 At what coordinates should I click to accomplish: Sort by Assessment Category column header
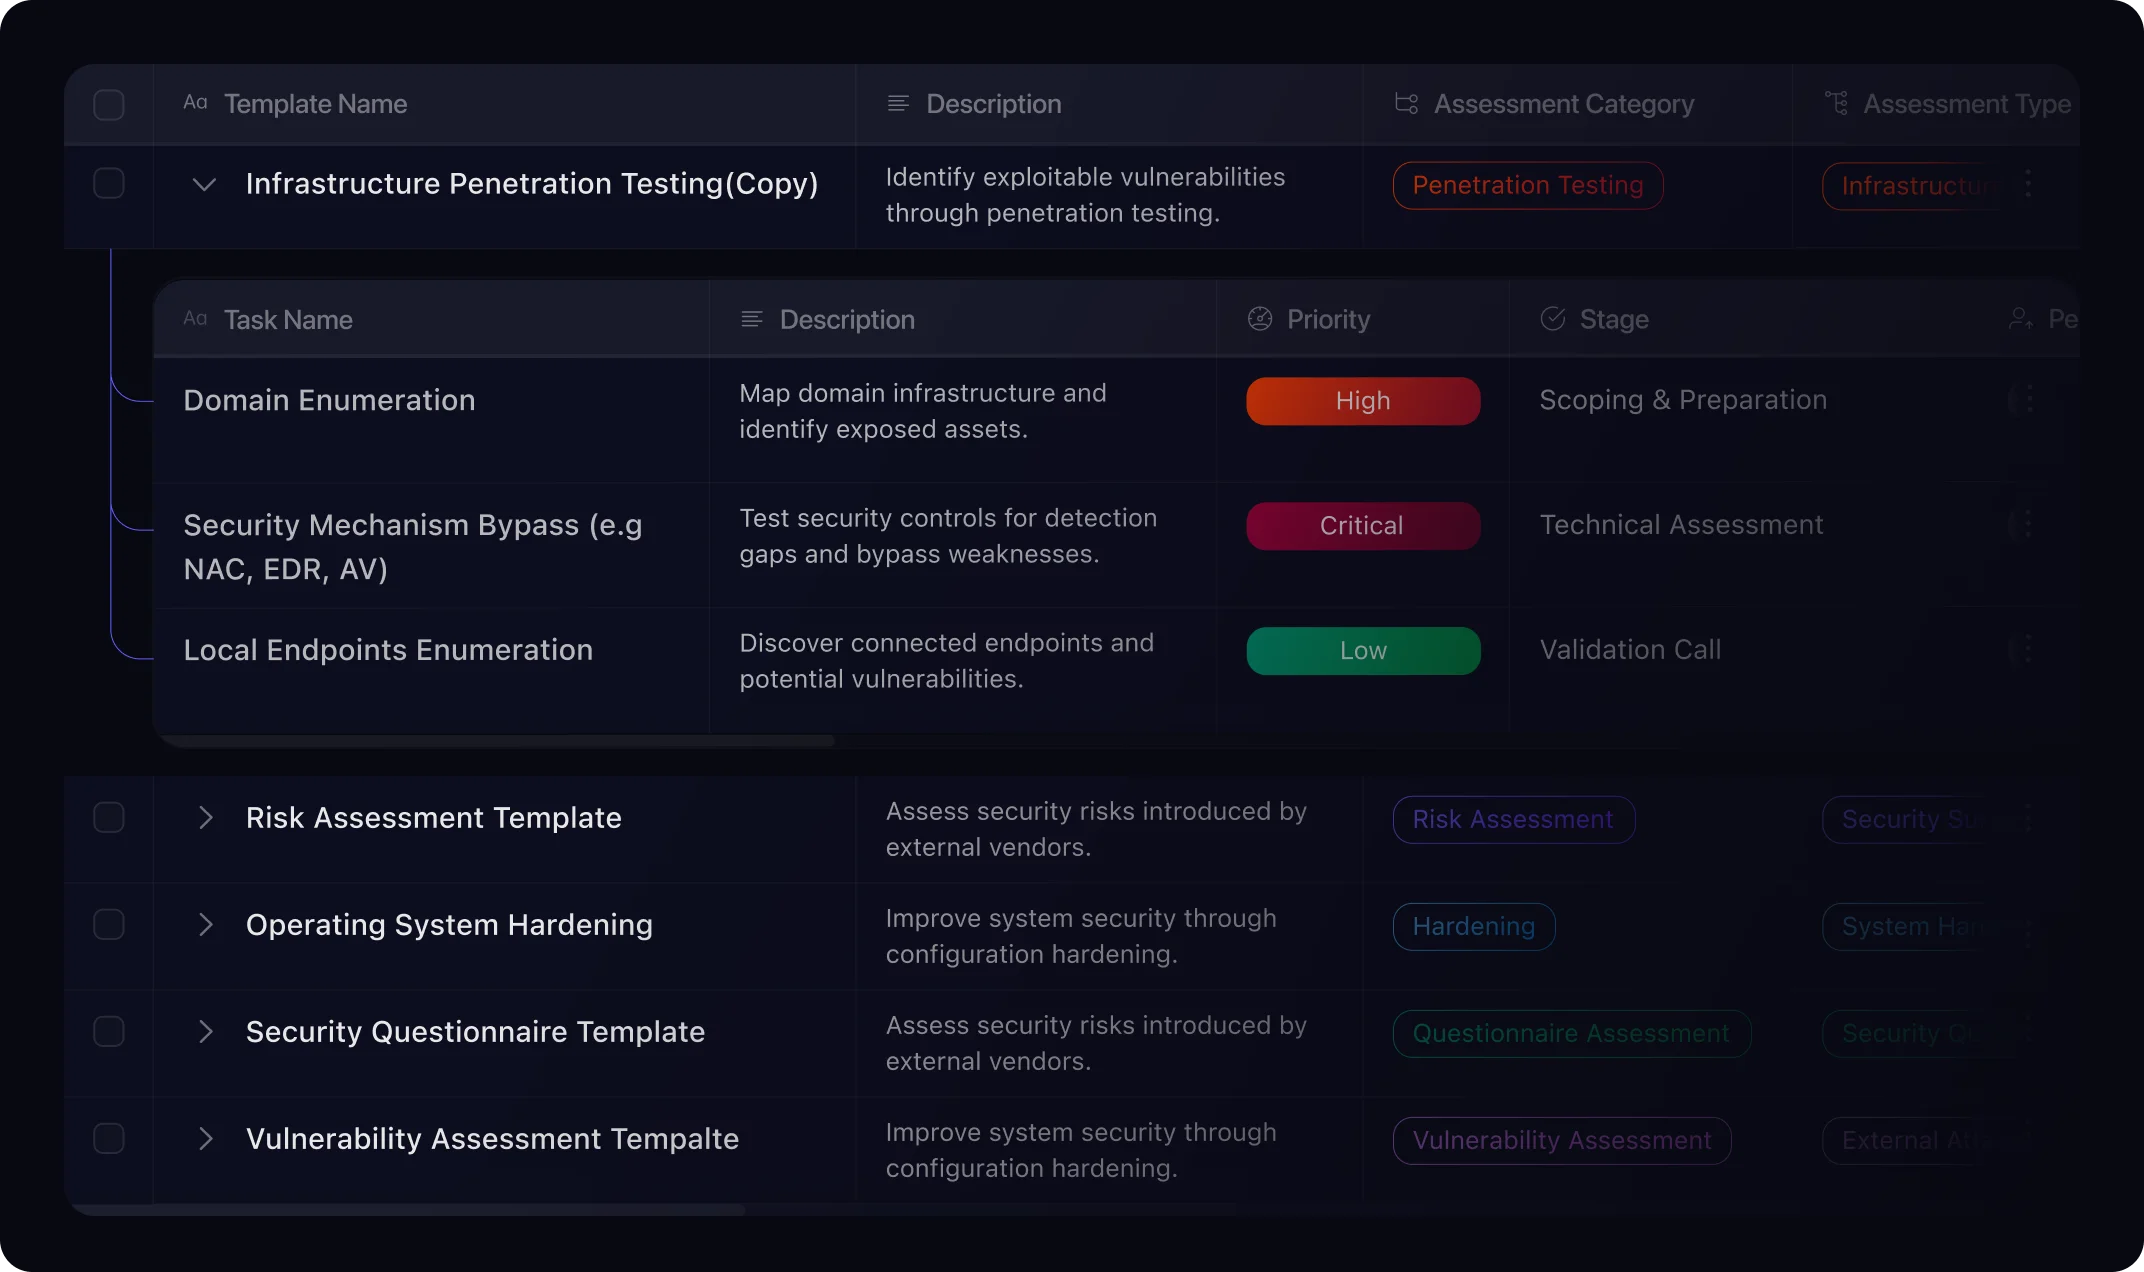pos(1564,104)
